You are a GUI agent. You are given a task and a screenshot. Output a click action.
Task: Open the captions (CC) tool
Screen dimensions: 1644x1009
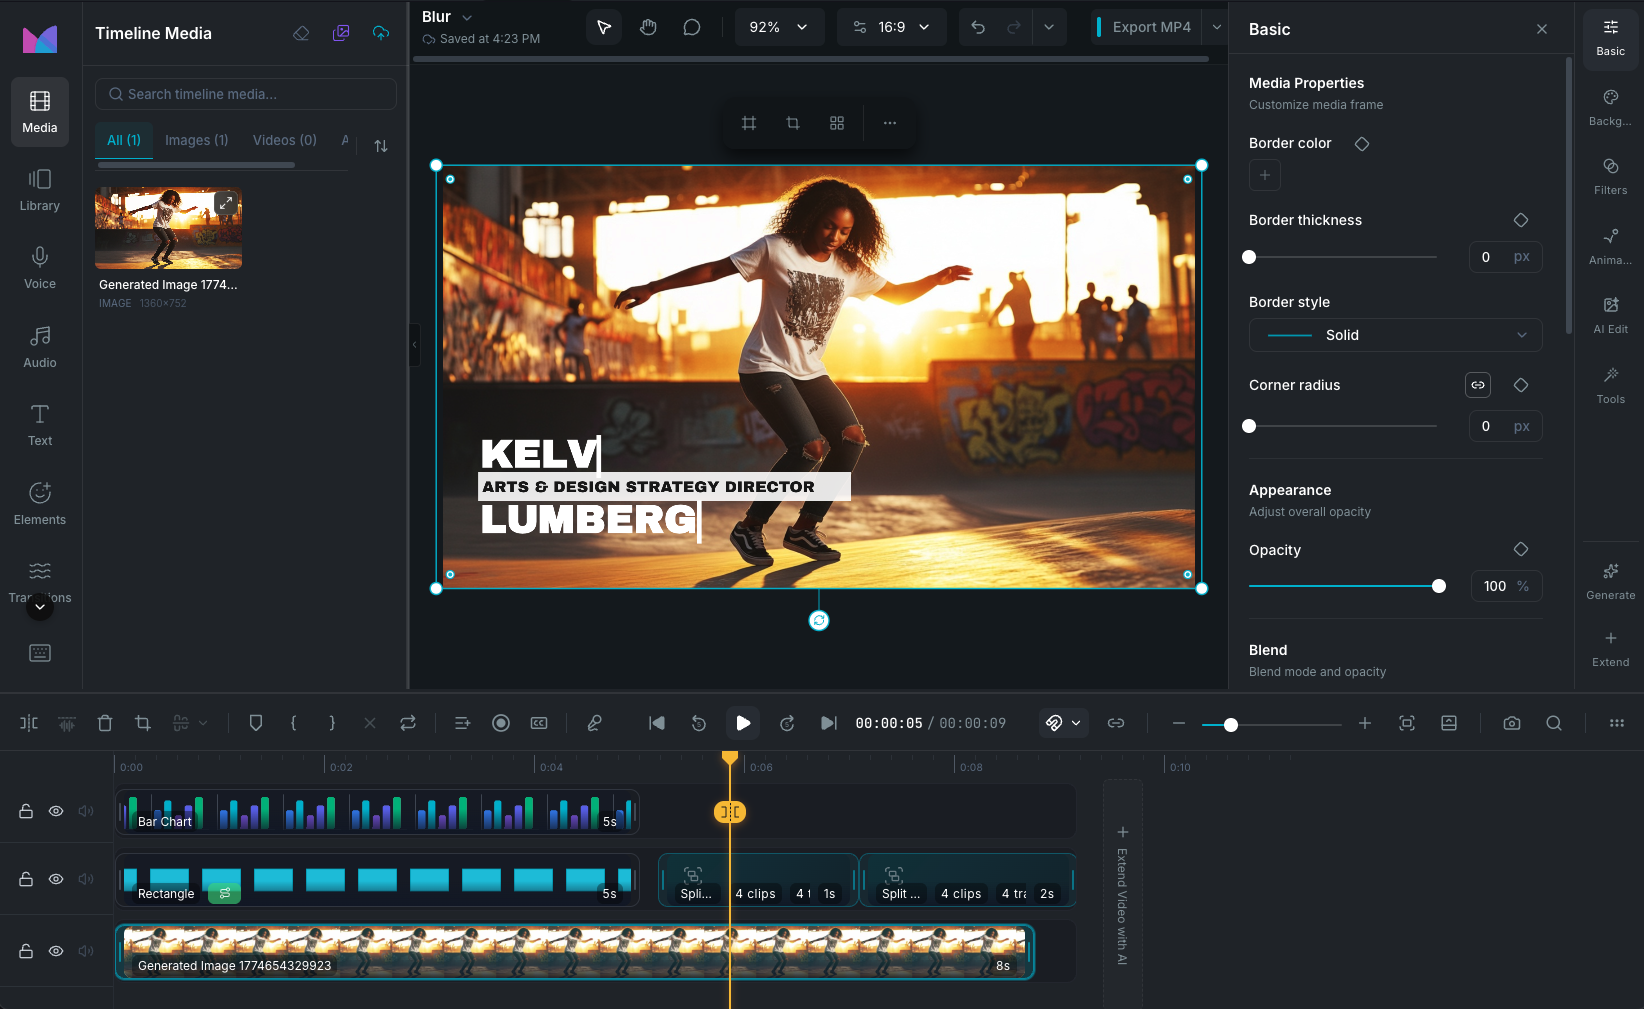[x=539, y=722]
